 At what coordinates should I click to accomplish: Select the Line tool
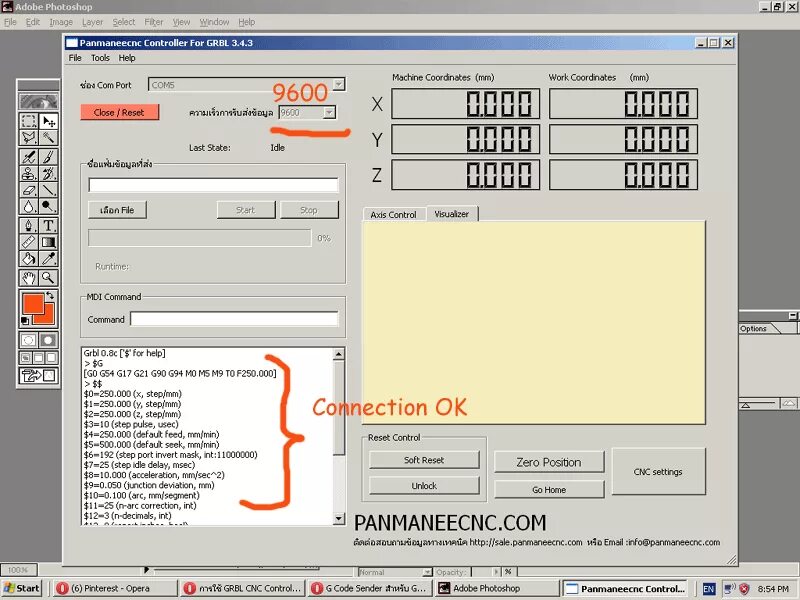point(48,190)
